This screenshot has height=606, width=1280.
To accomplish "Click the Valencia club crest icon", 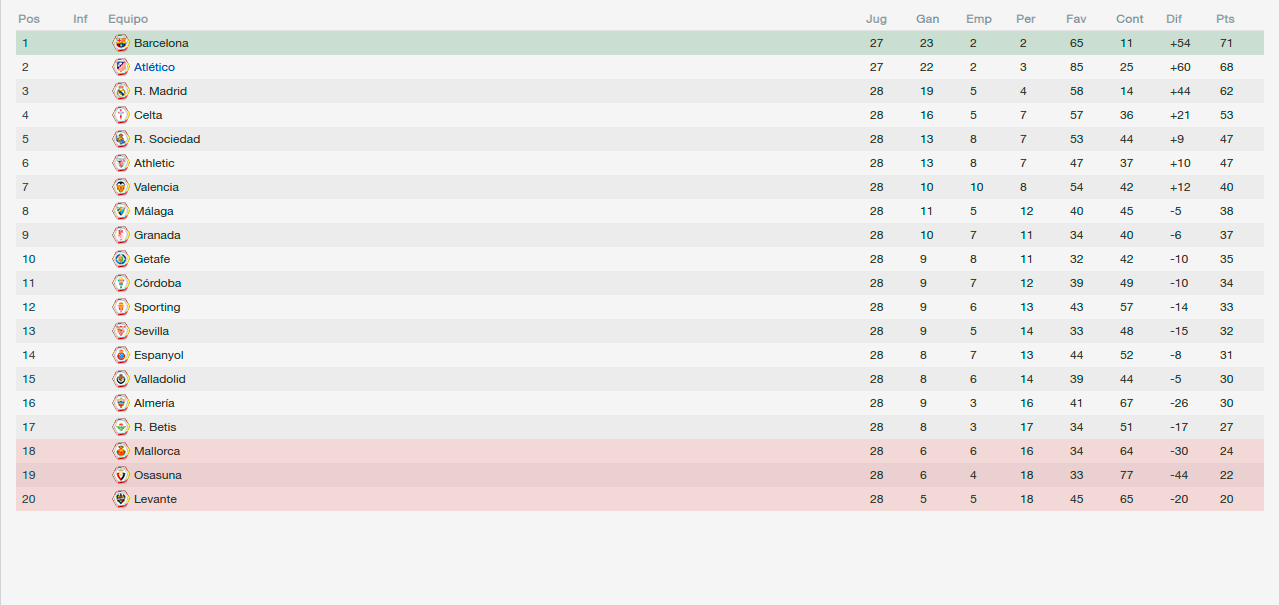I will 121,187.
